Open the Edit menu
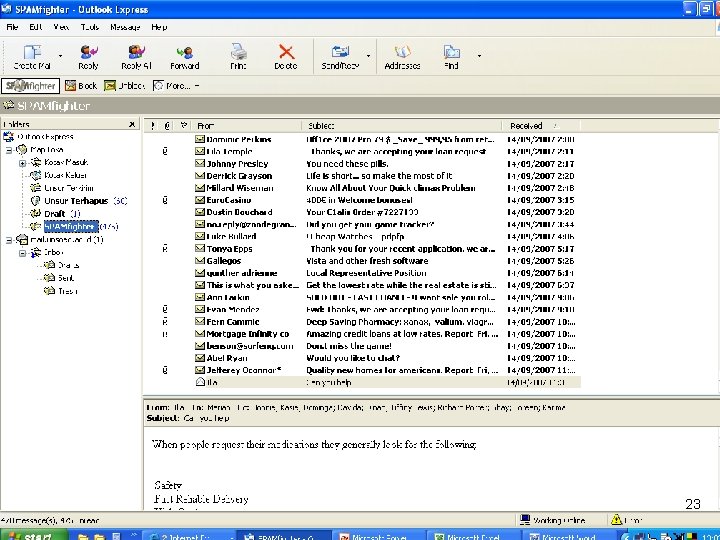The height and width of the screenshot is (540, 720). point(36,27)
